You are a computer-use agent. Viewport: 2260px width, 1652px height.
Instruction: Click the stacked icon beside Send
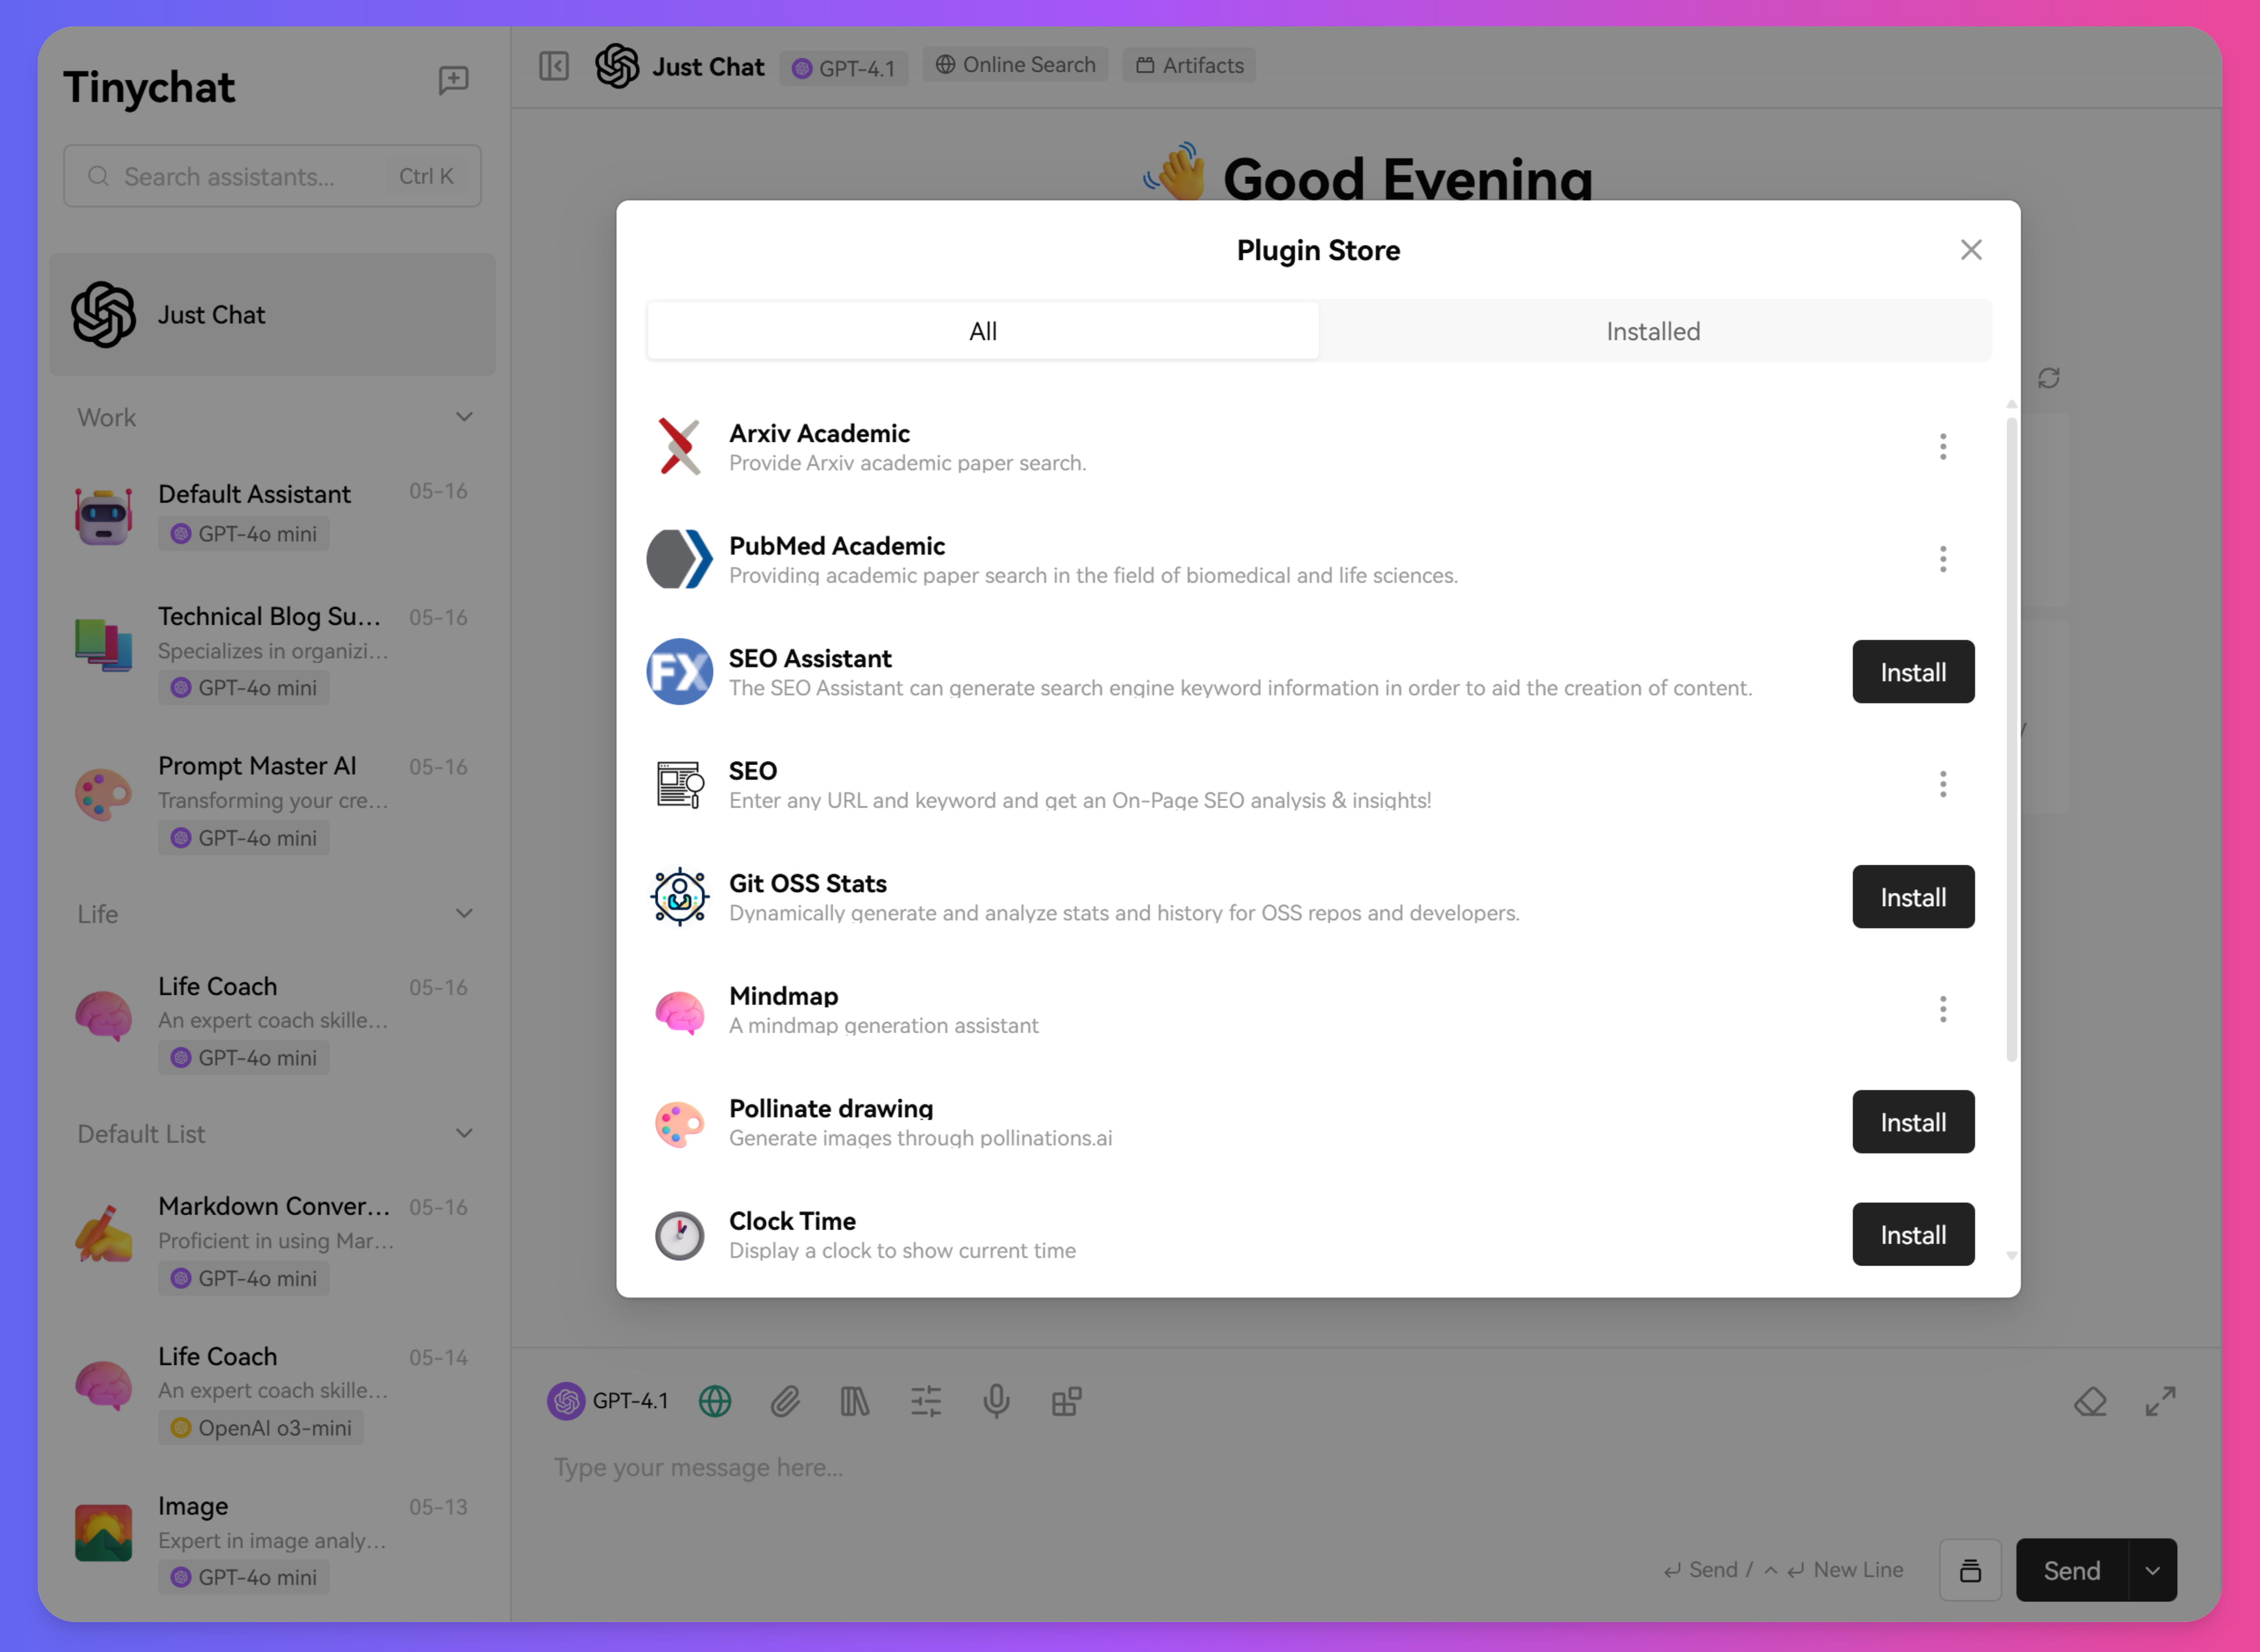click(1970, 1570)
